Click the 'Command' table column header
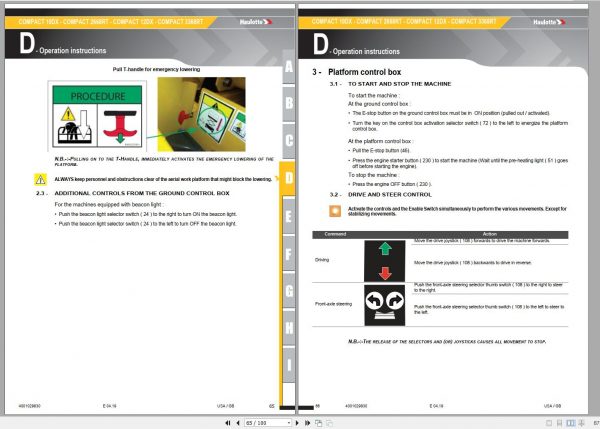The width and height of the screenshot is (600, 429). tap(335, 234)
